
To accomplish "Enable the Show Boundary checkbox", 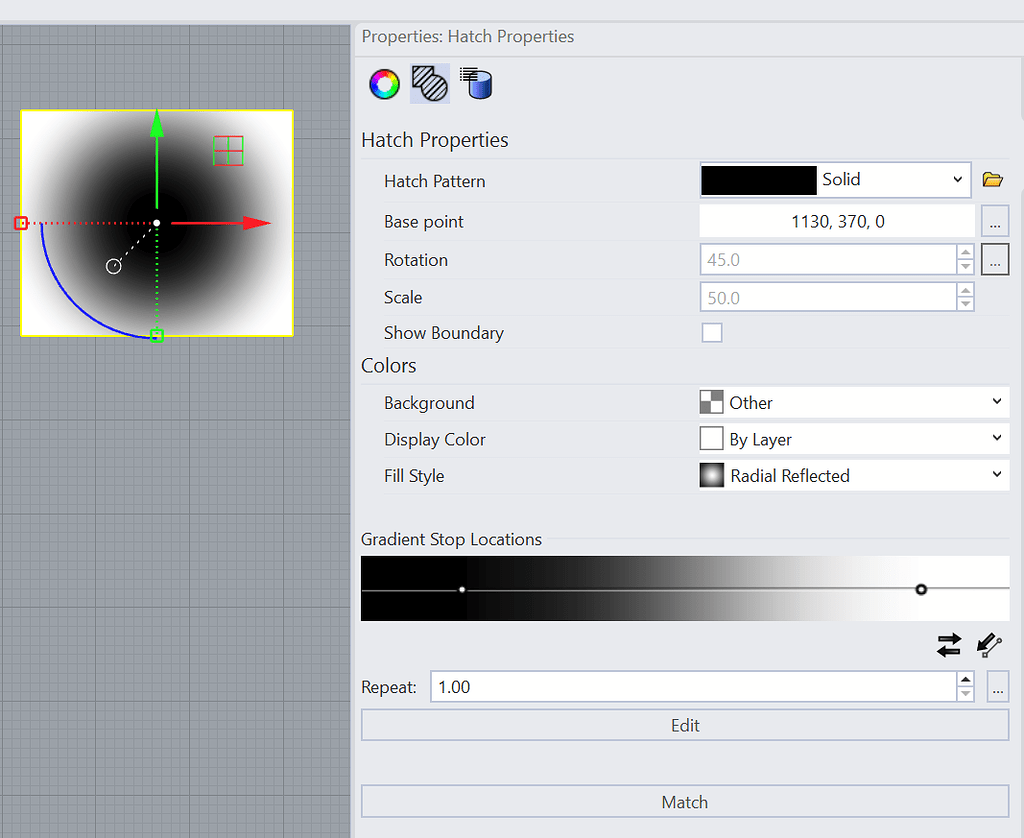I will point(712,333).
